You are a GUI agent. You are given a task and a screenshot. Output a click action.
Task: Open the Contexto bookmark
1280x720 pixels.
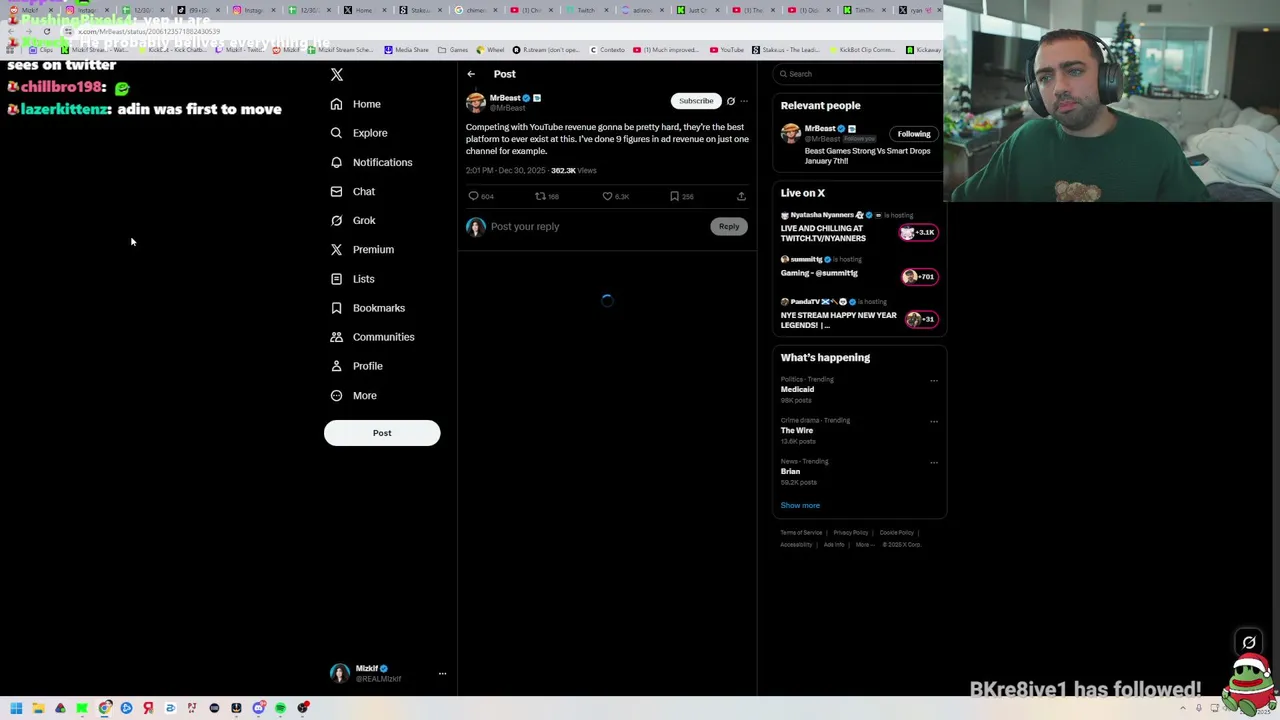[607, 50]
